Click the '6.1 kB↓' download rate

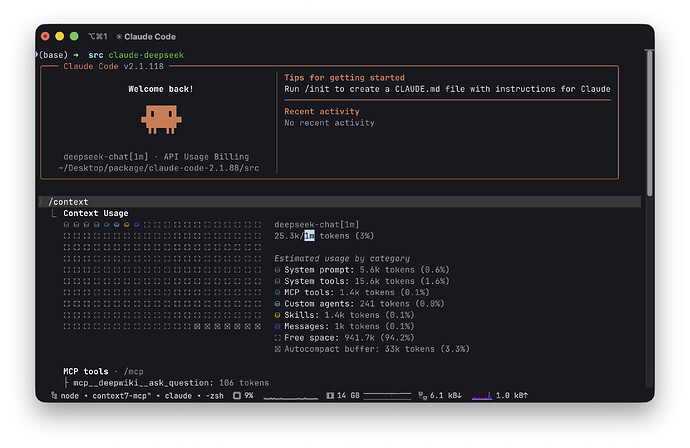tap(446, 396)
